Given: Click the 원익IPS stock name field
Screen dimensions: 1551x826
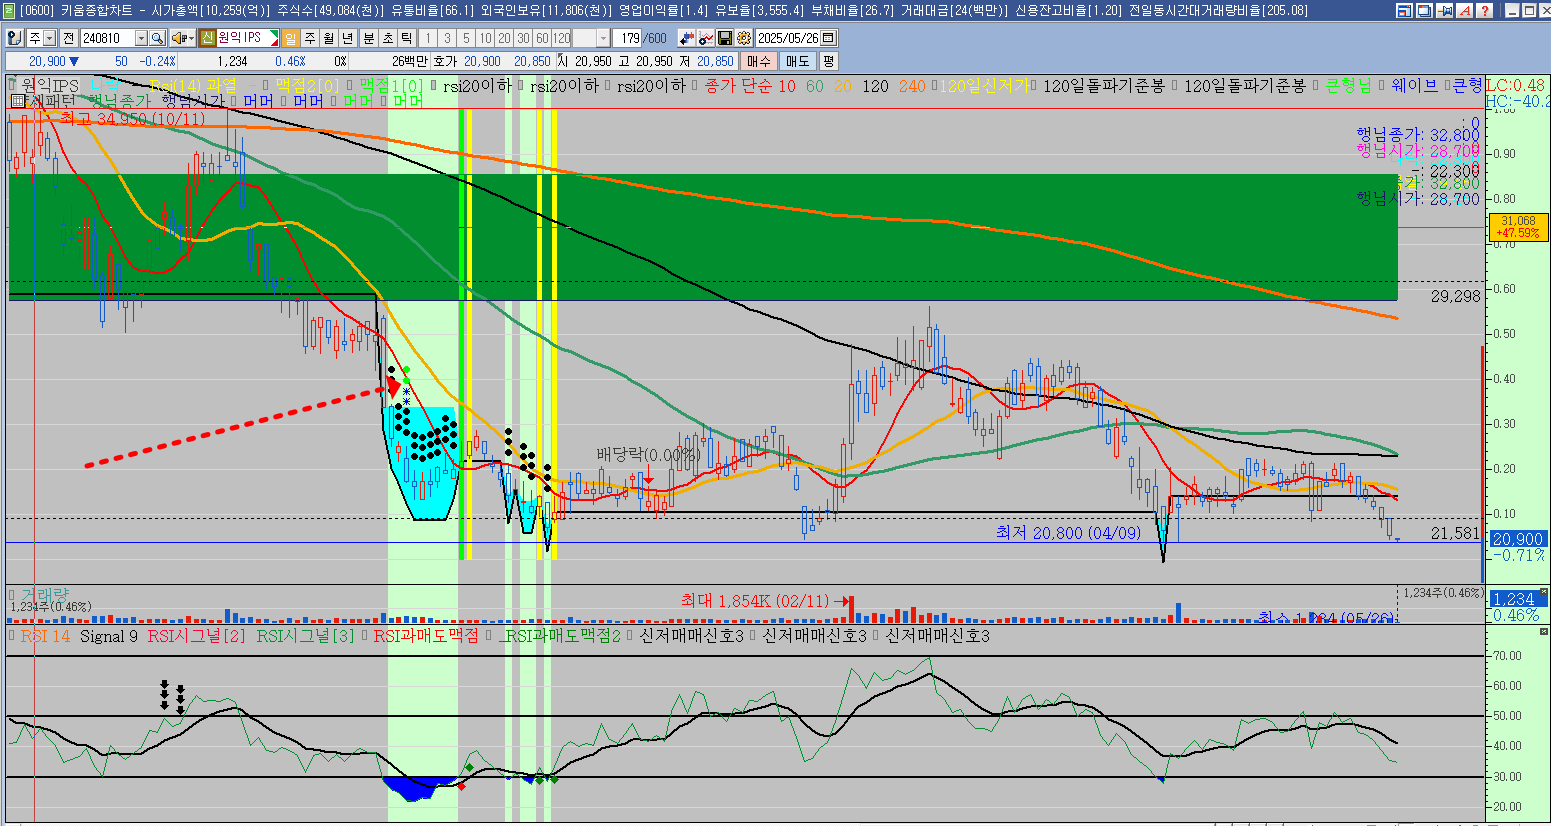Looking at the screenshot, I should coord(247,38).
